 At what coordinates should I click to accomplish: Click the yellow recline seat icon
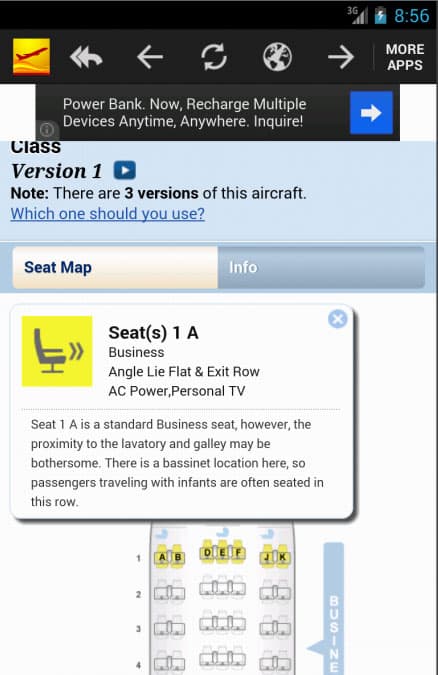[57, 351]
